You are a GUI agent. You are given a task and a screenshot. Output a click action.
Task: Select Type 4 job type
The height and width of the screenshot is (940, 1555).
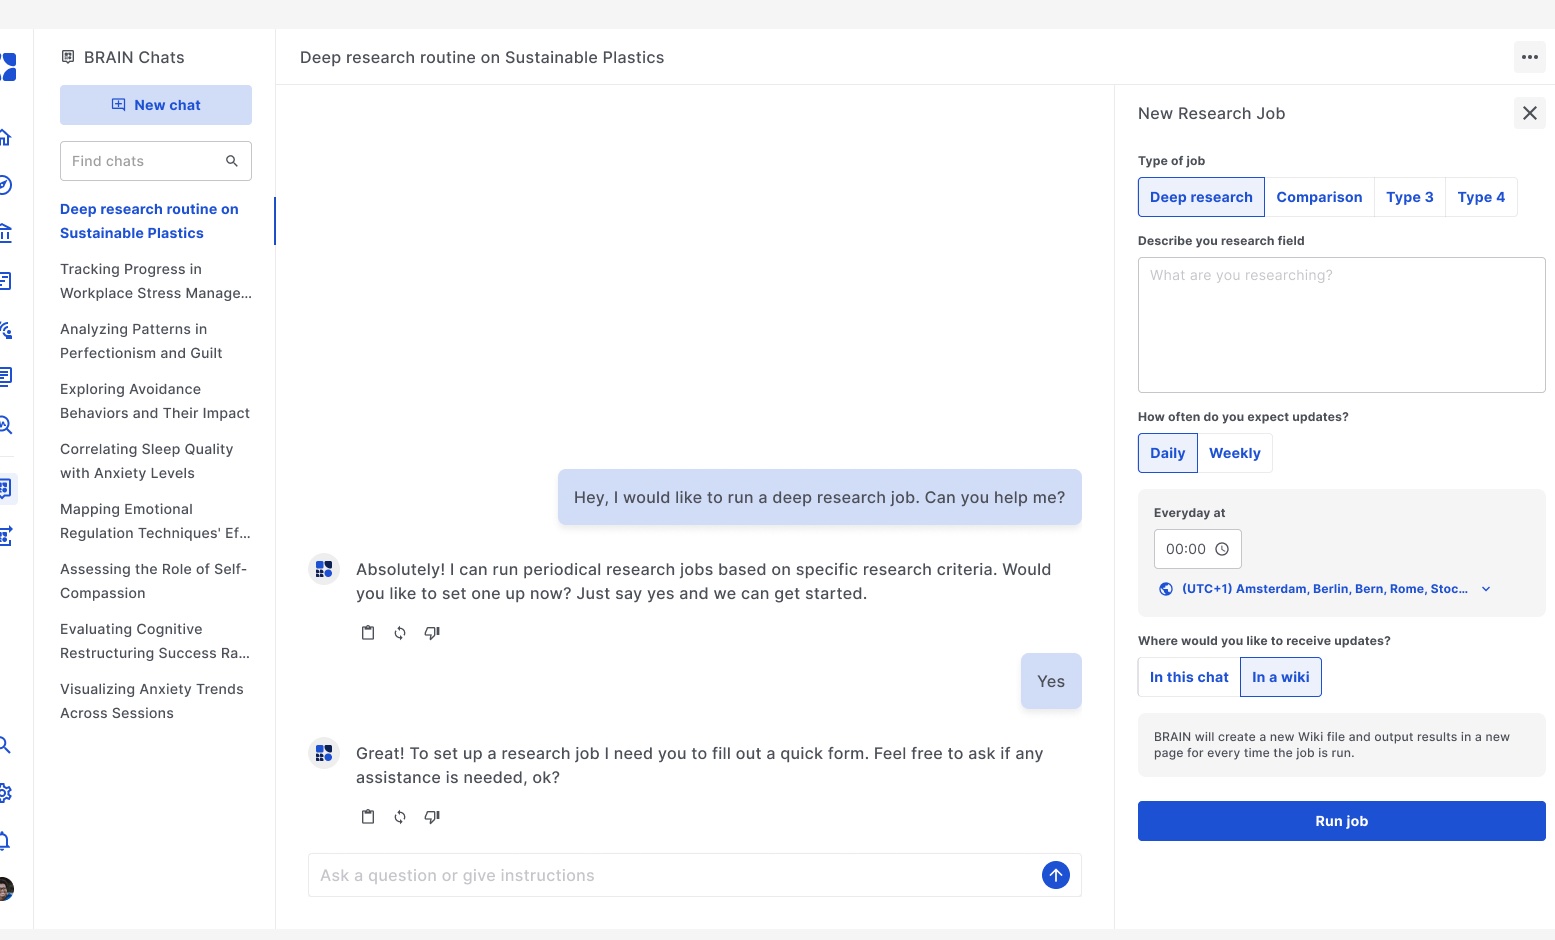pyautogui.click(x=1481, y=197)
